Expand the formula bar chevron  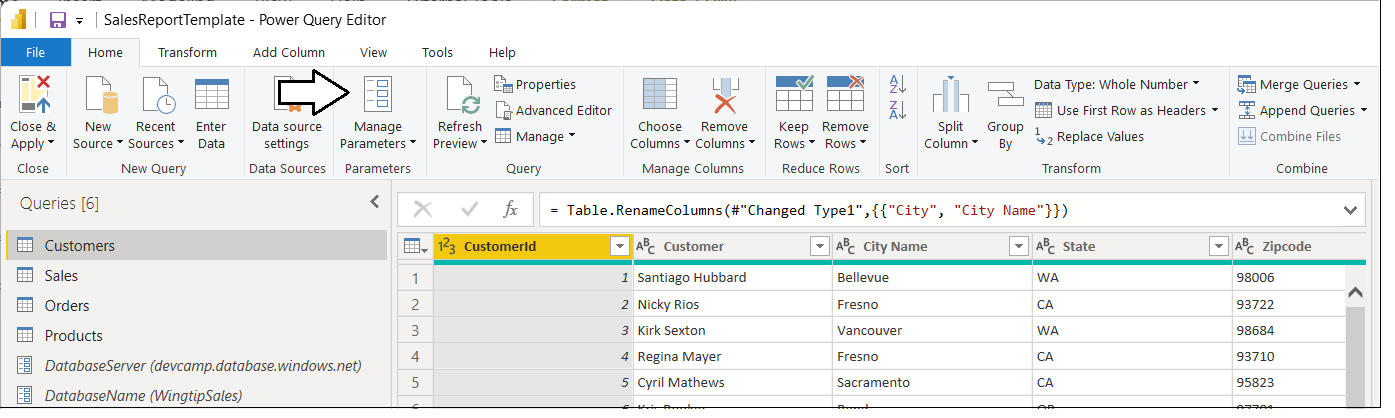coord(1351,210)
